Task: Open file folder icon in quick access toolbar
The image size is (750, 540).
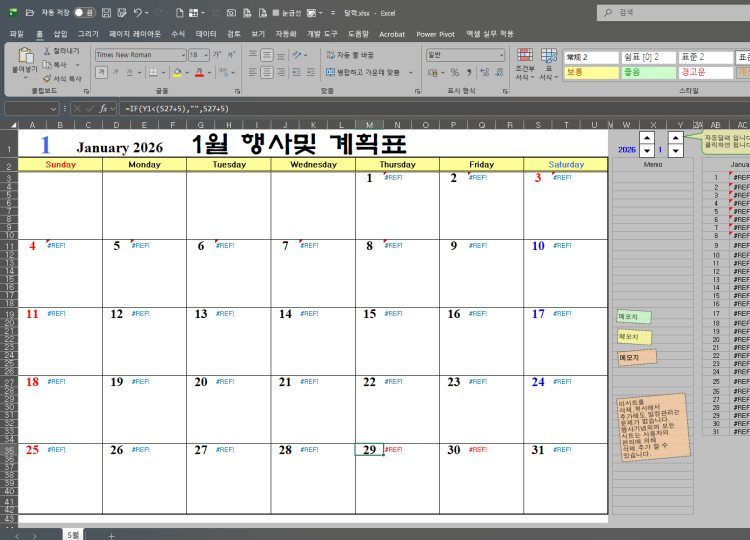Action: point(30,13)
